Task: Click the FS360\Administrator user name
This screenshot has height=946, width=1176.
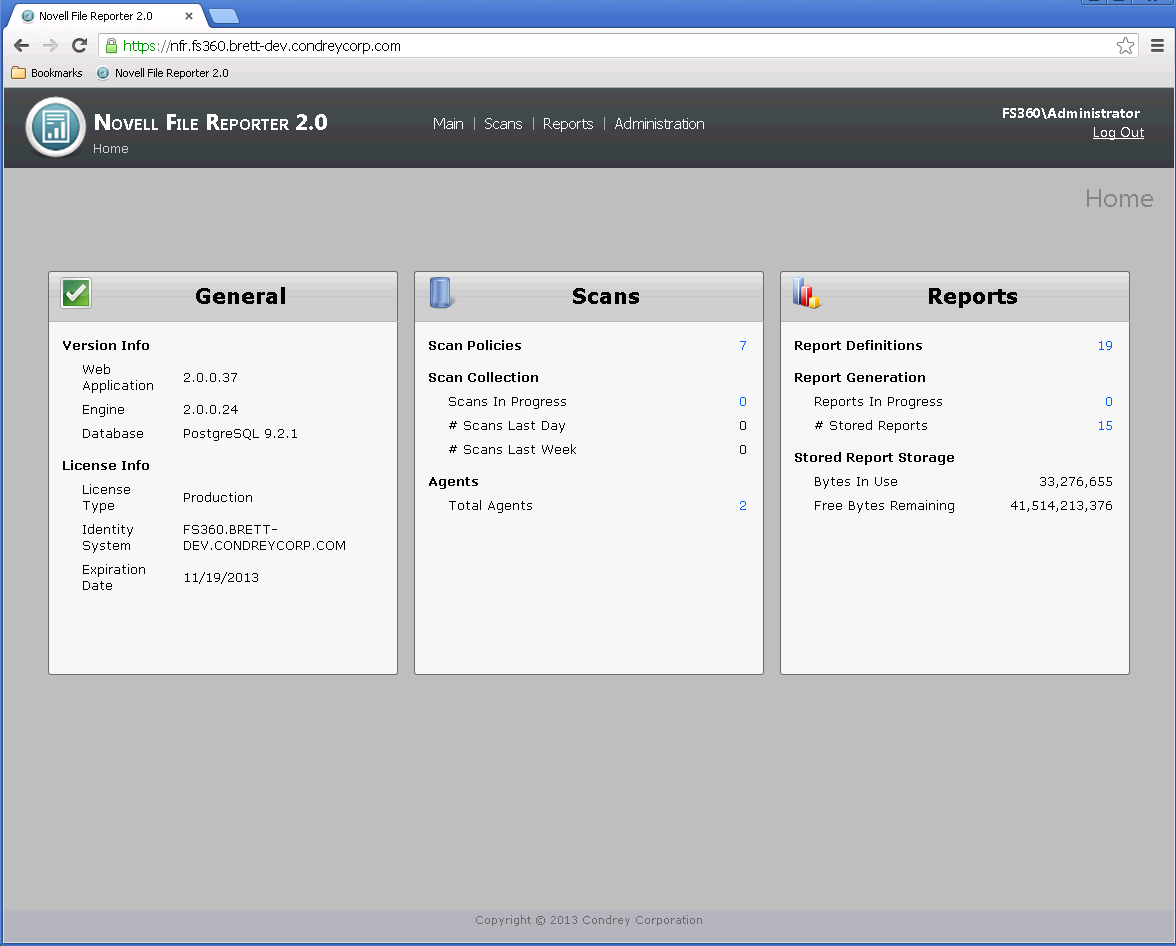Action: pyautogui.click(x=1070, y=113)
